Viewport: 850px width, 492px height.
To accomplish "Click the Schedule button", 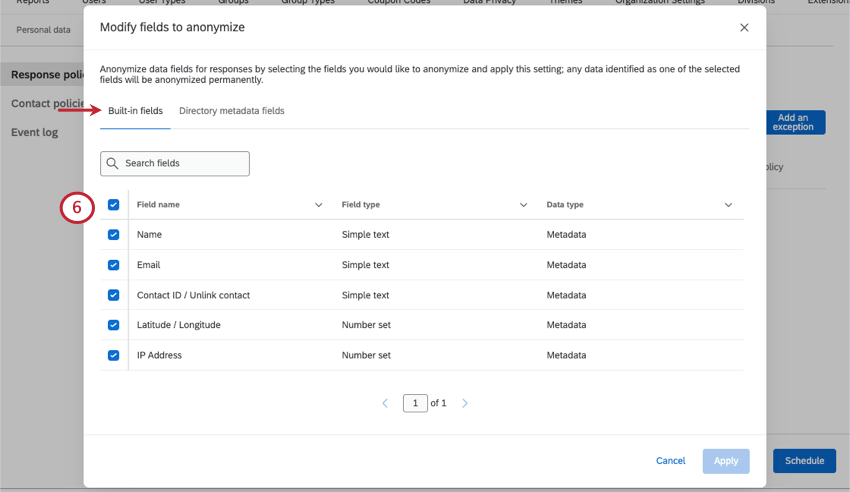I will tap(804, 461).
